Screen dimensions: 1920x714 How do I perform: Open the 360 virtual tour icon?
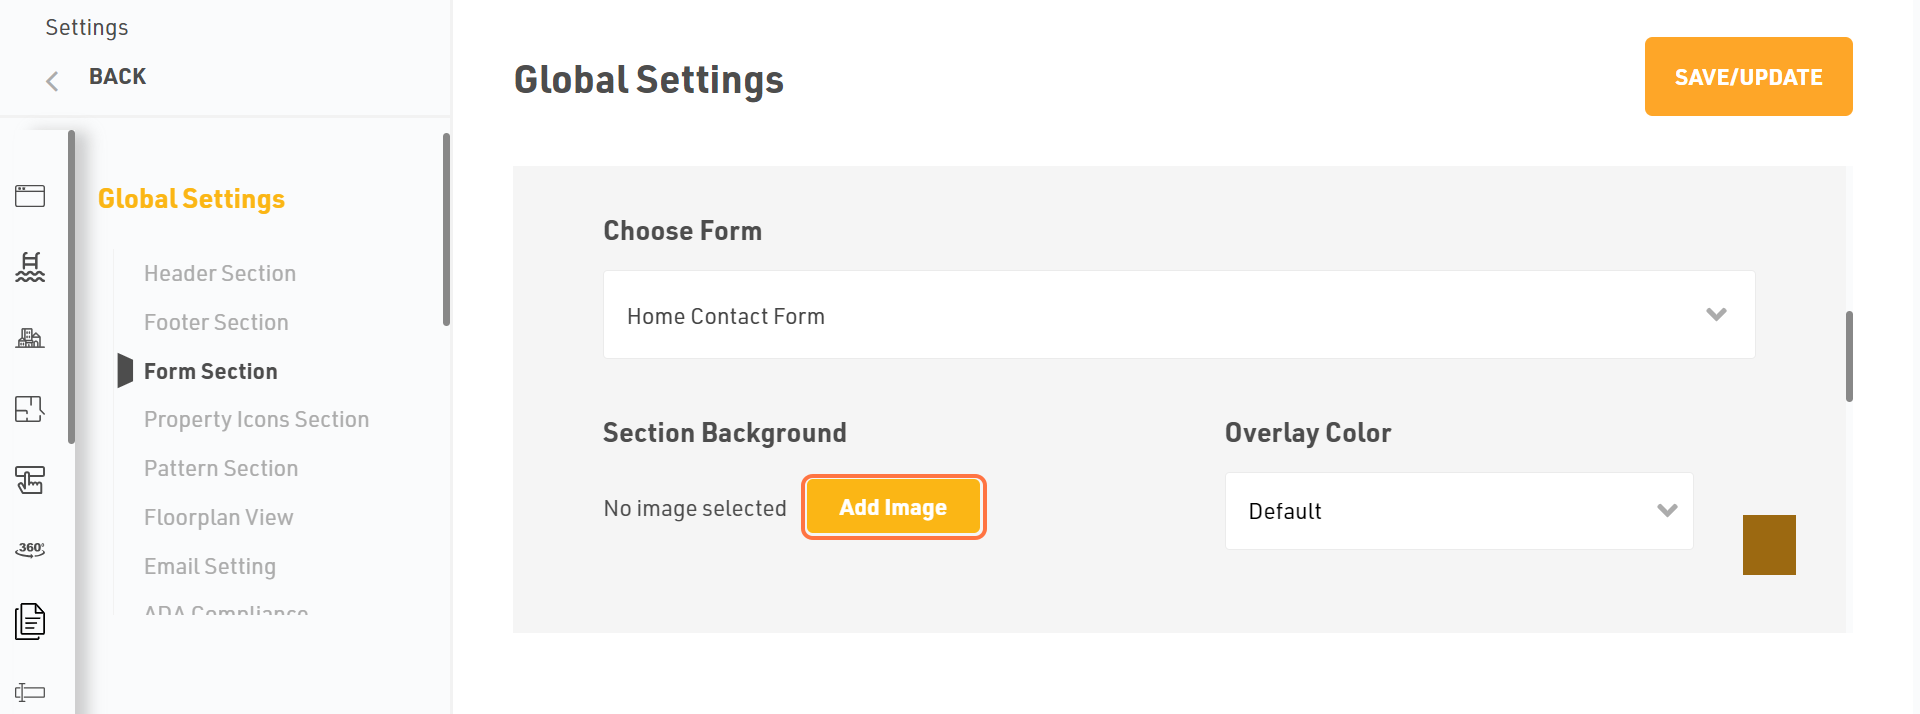pos(30,549)
